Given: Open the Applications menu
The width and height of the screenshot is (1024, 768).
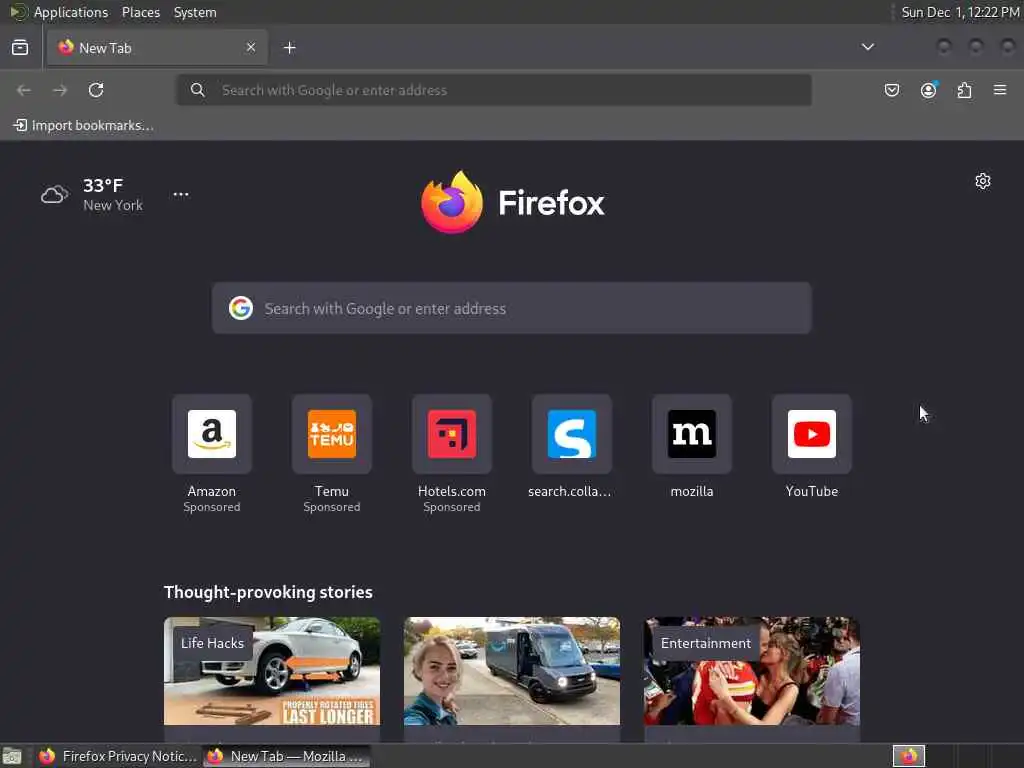Looking at the screenshot, I should [71, 12].
